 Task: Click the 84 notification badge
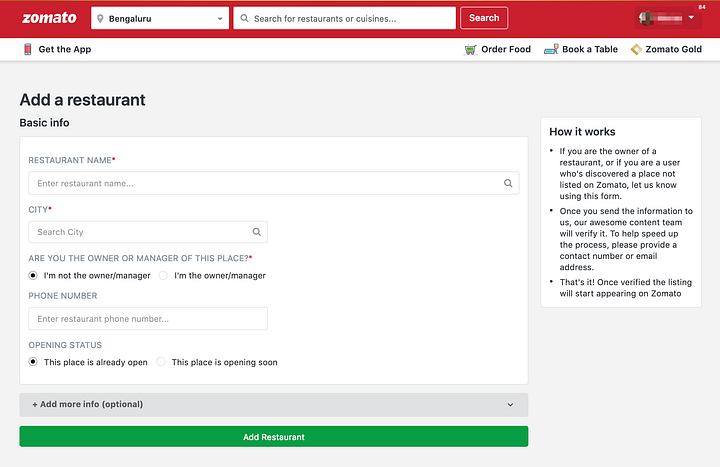702,7
